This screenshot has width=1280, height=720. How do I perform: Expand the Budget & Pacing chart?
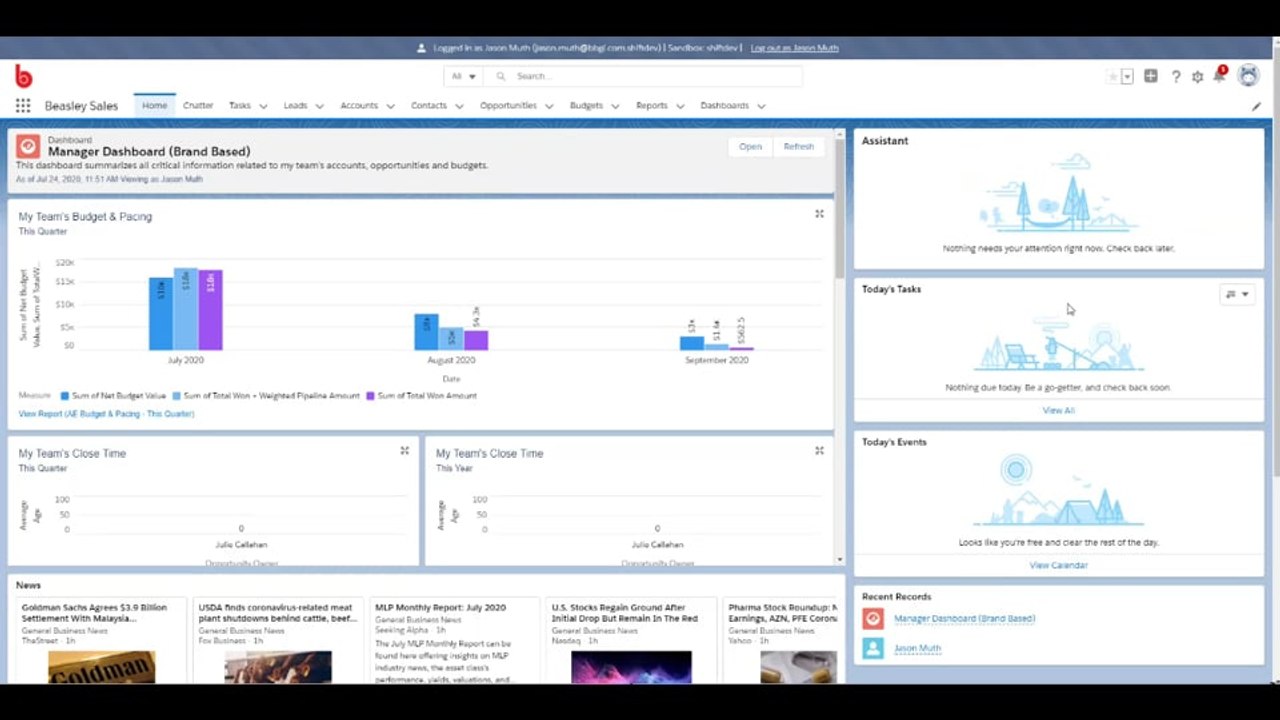pyautogui.click(x=819, y=213)
